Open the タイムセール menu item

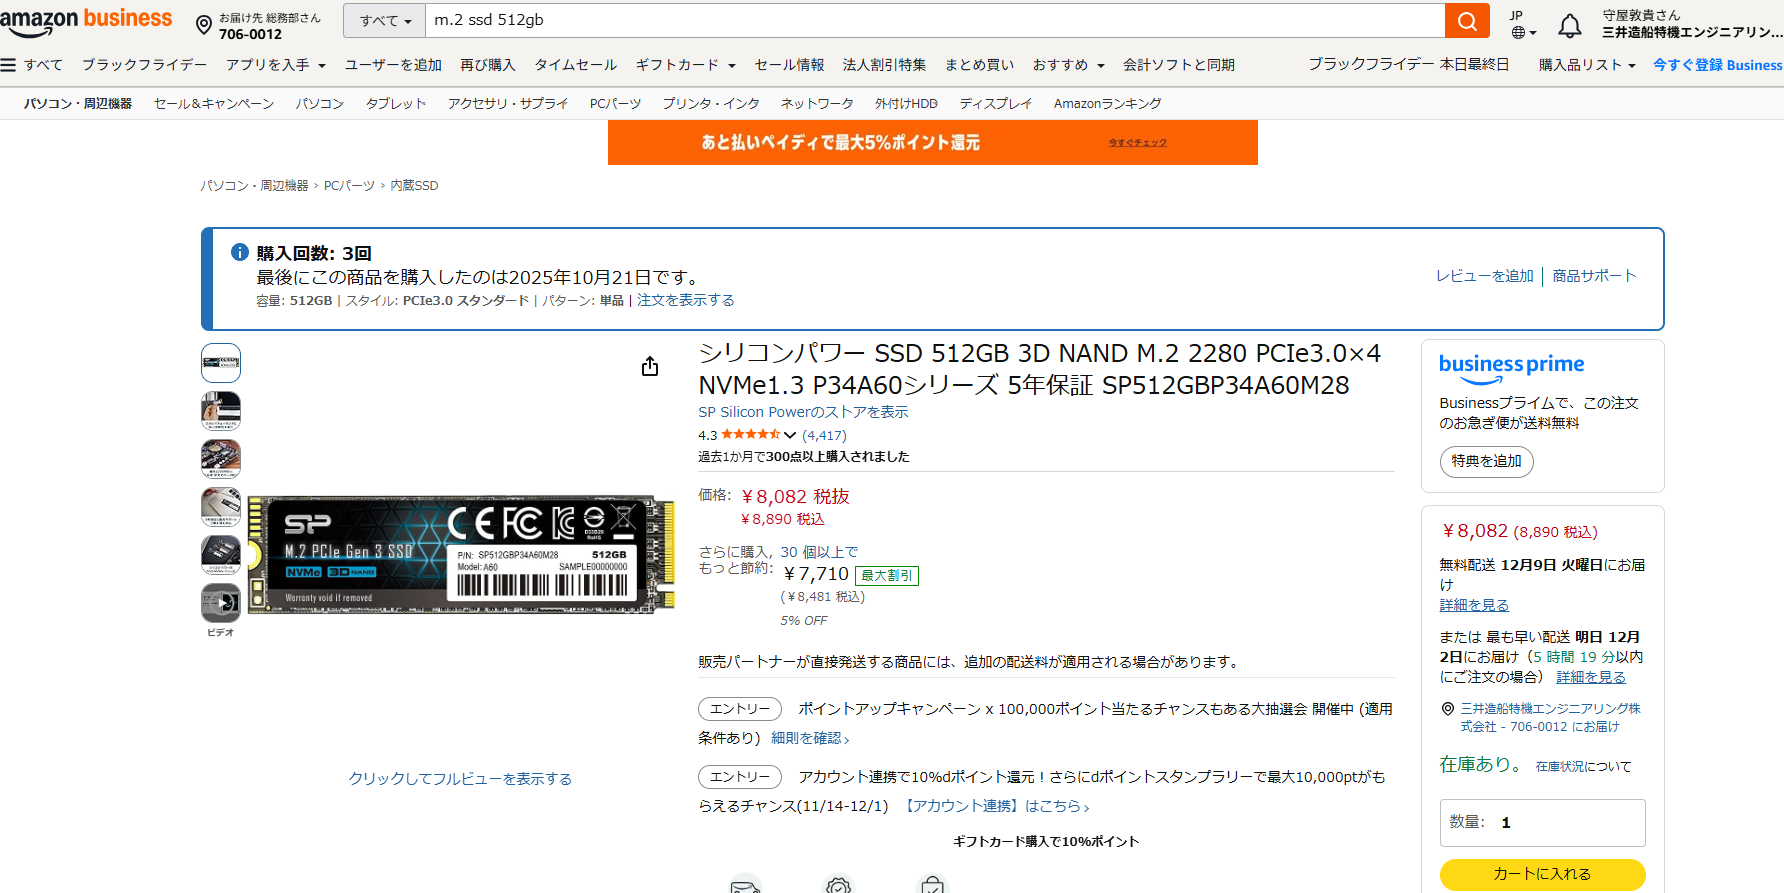[576, 65]
